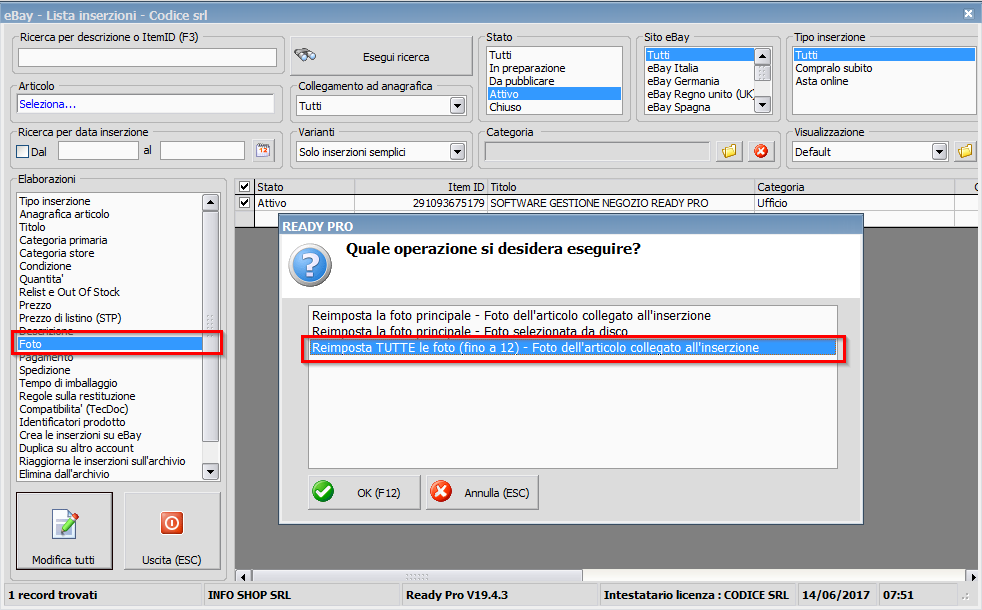Click left arrow of horizontal grid scrollbar
This screenshot has width=982, height=610.
point(243,576)
